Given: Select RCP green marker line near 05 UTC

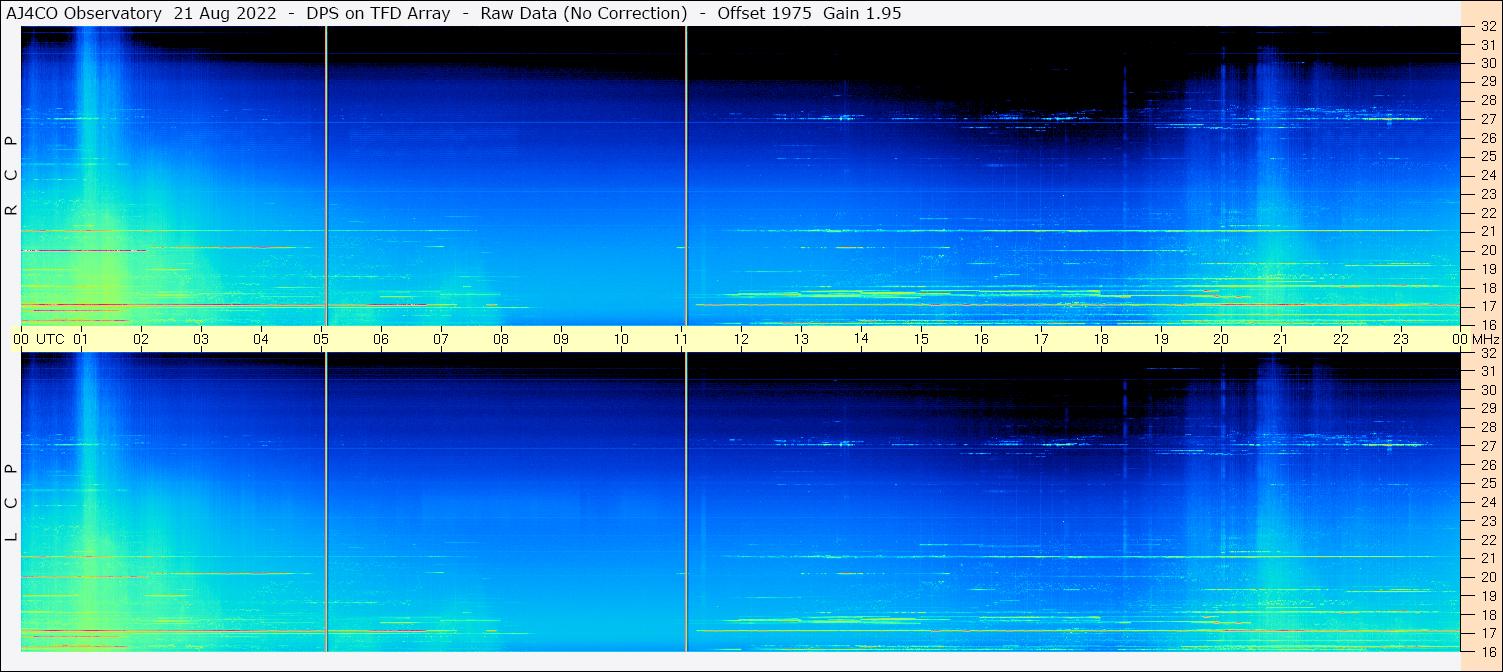Looking at the screenshot, I should pos(327,176).
